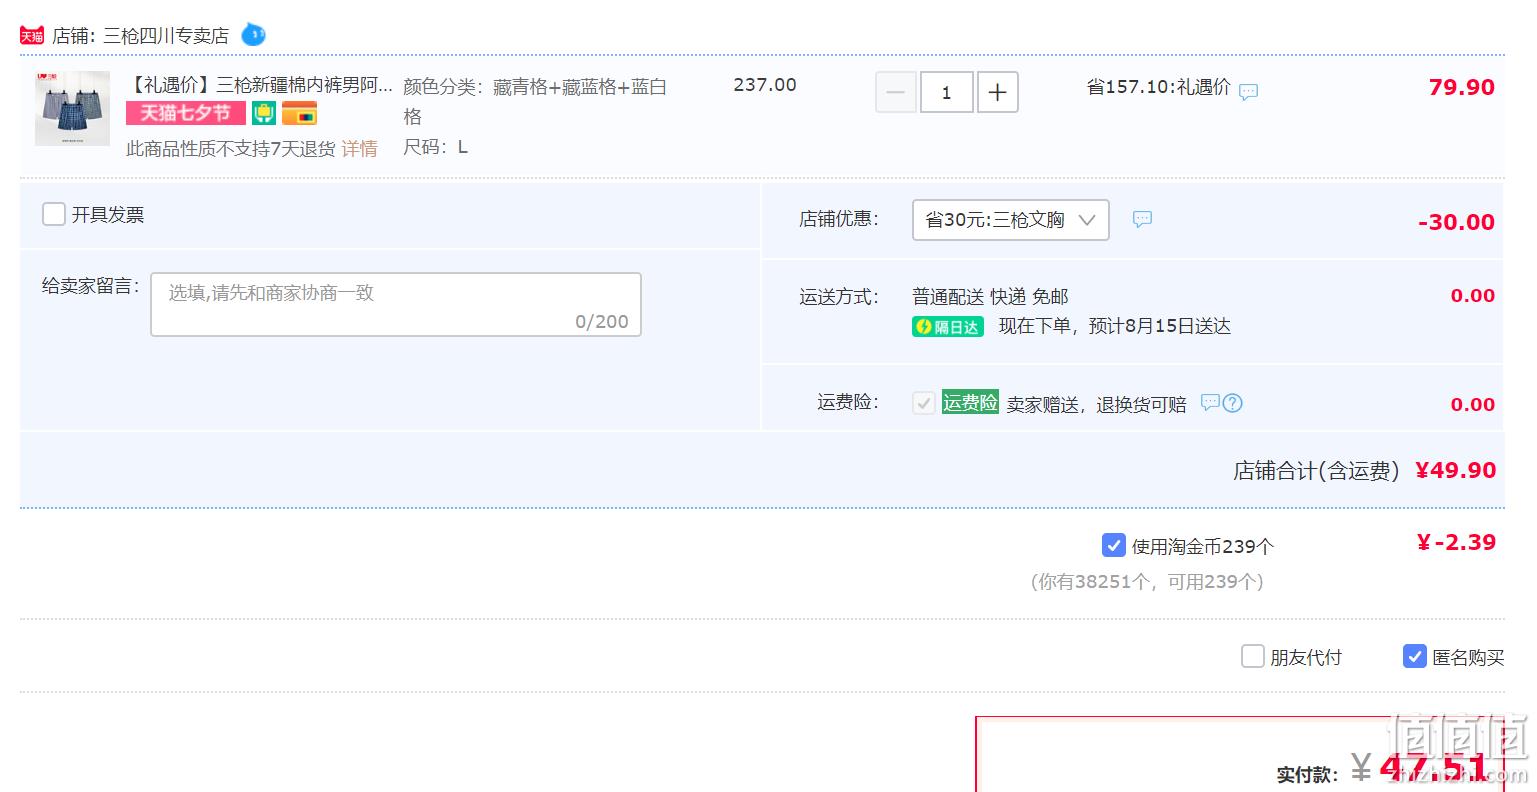
Task: Click the comment icon beside shipping insurance
Action: point(1210,403)
